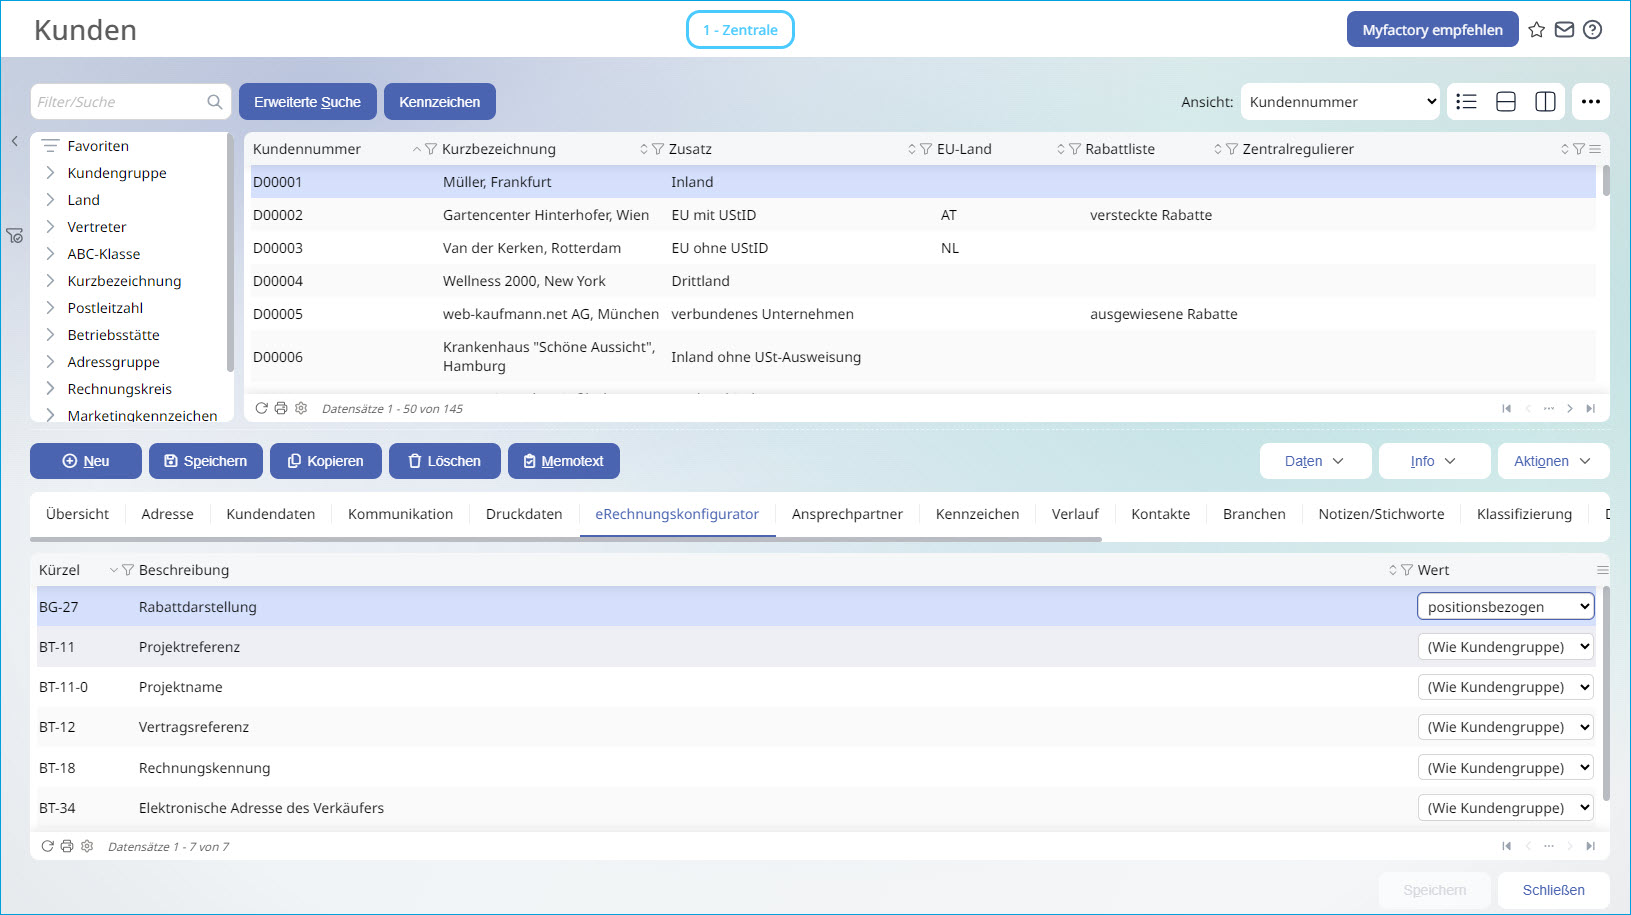Print the eRechnung configuration table

click(67, 846)
